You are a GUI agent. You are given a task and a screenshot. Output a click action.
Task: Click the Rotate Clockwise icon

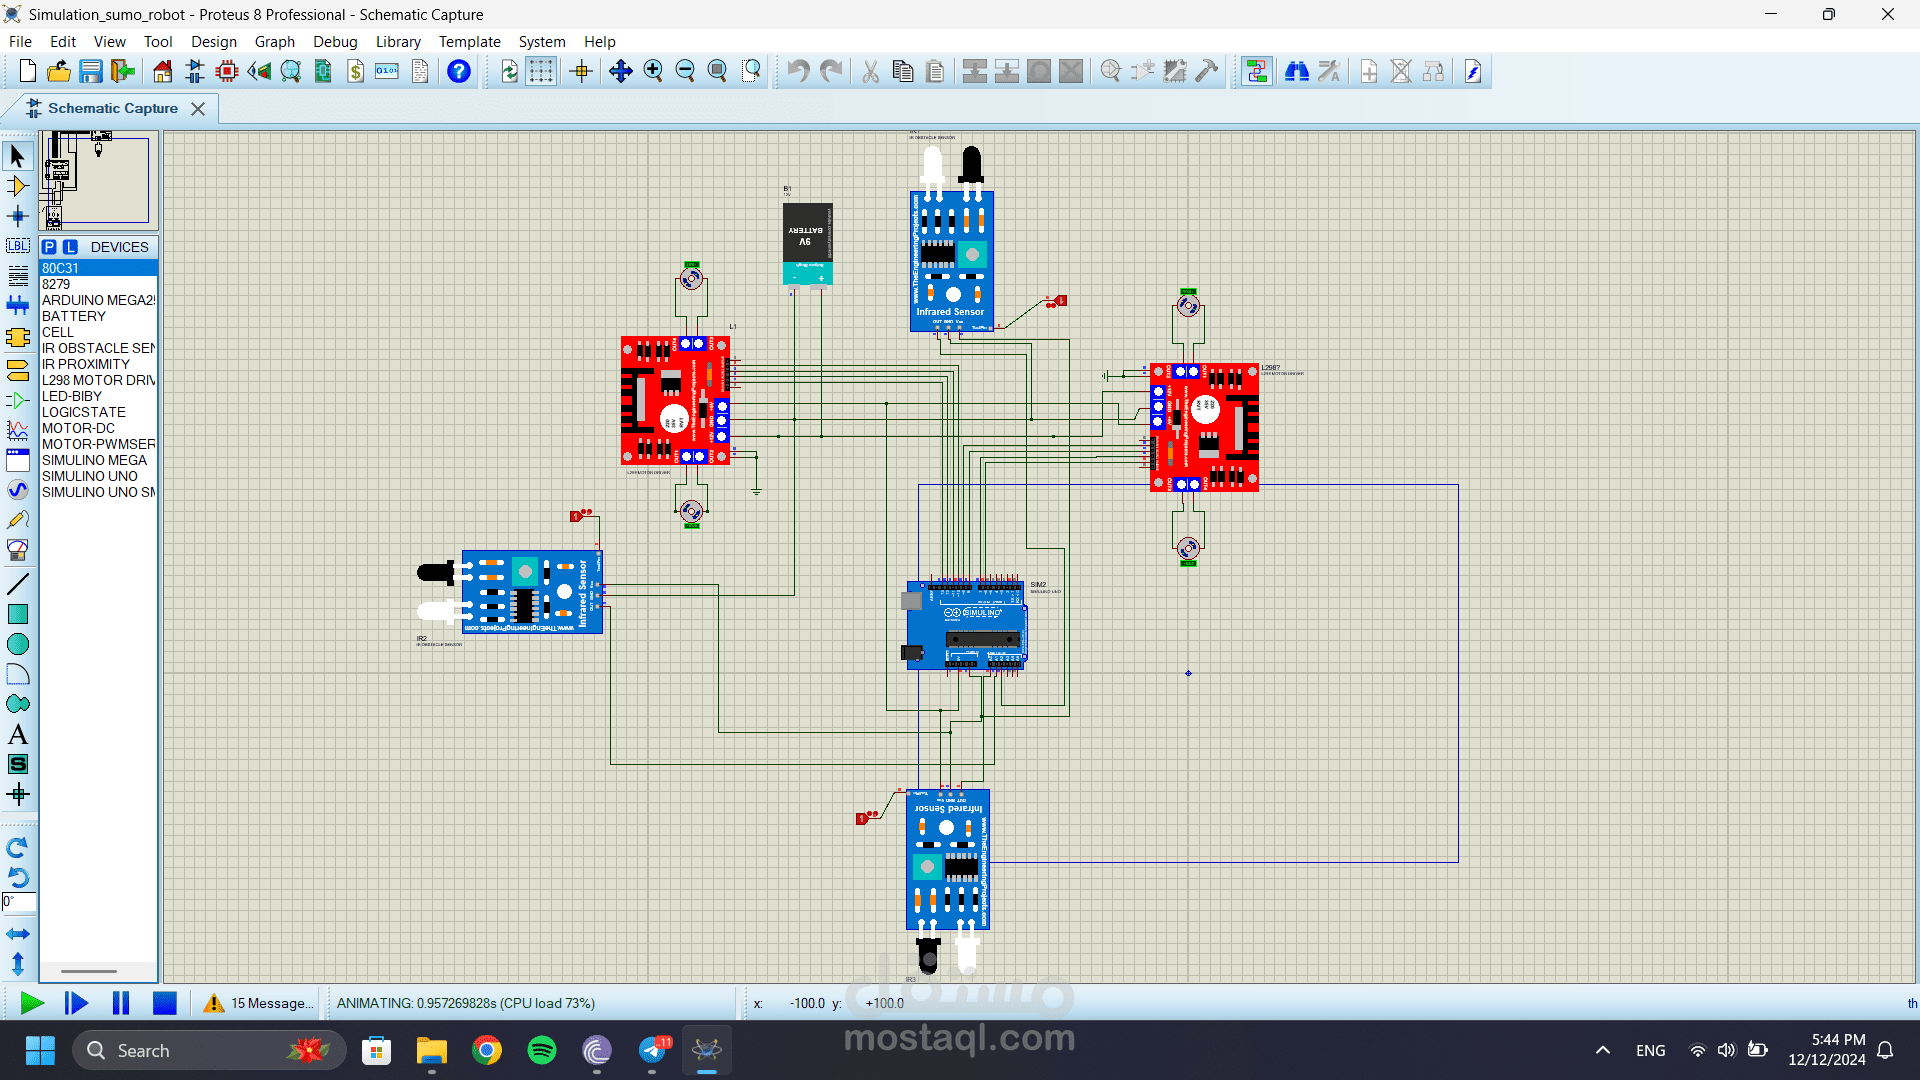[x=18, y=848]
